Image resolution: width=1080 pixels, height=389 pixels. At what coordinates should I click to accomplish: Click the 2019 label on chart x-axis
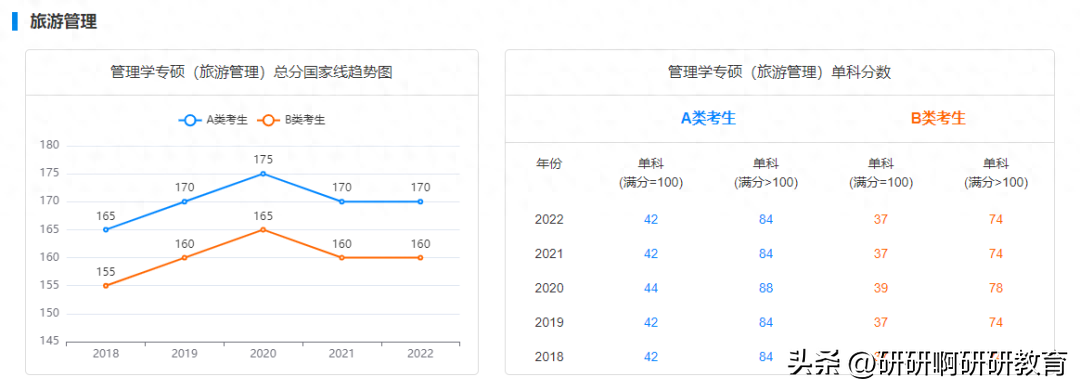pyautogui.click(x=185, y=353)
